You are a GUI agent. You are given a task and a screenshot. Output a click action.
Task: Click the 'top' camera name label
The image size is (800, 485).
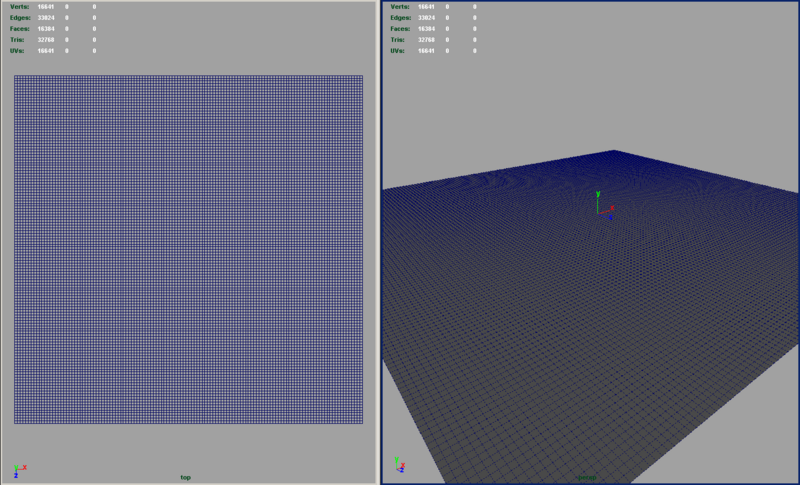point(186,478)
